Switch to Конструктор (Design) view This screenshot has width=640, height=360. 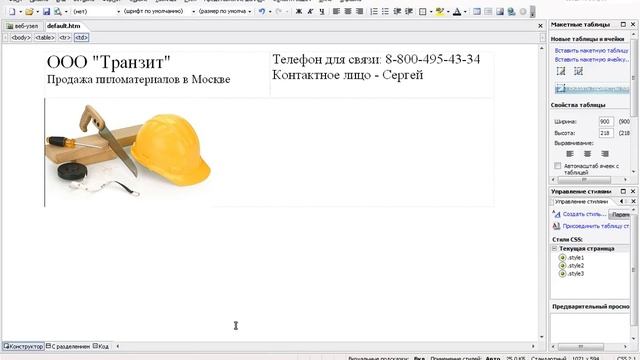click(23, 346)
